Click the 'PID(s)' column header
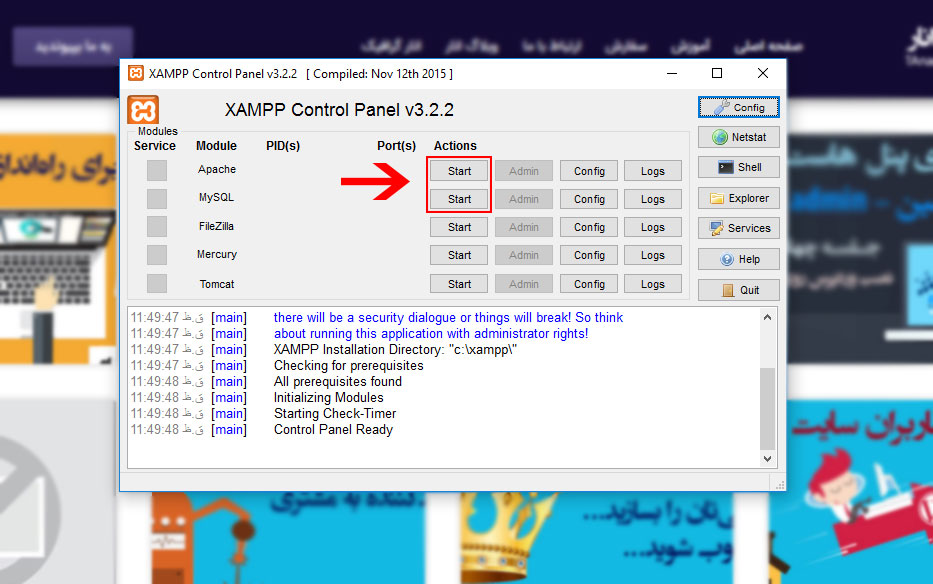This screenshot has width=933, height=584. [x=283, y=146]
